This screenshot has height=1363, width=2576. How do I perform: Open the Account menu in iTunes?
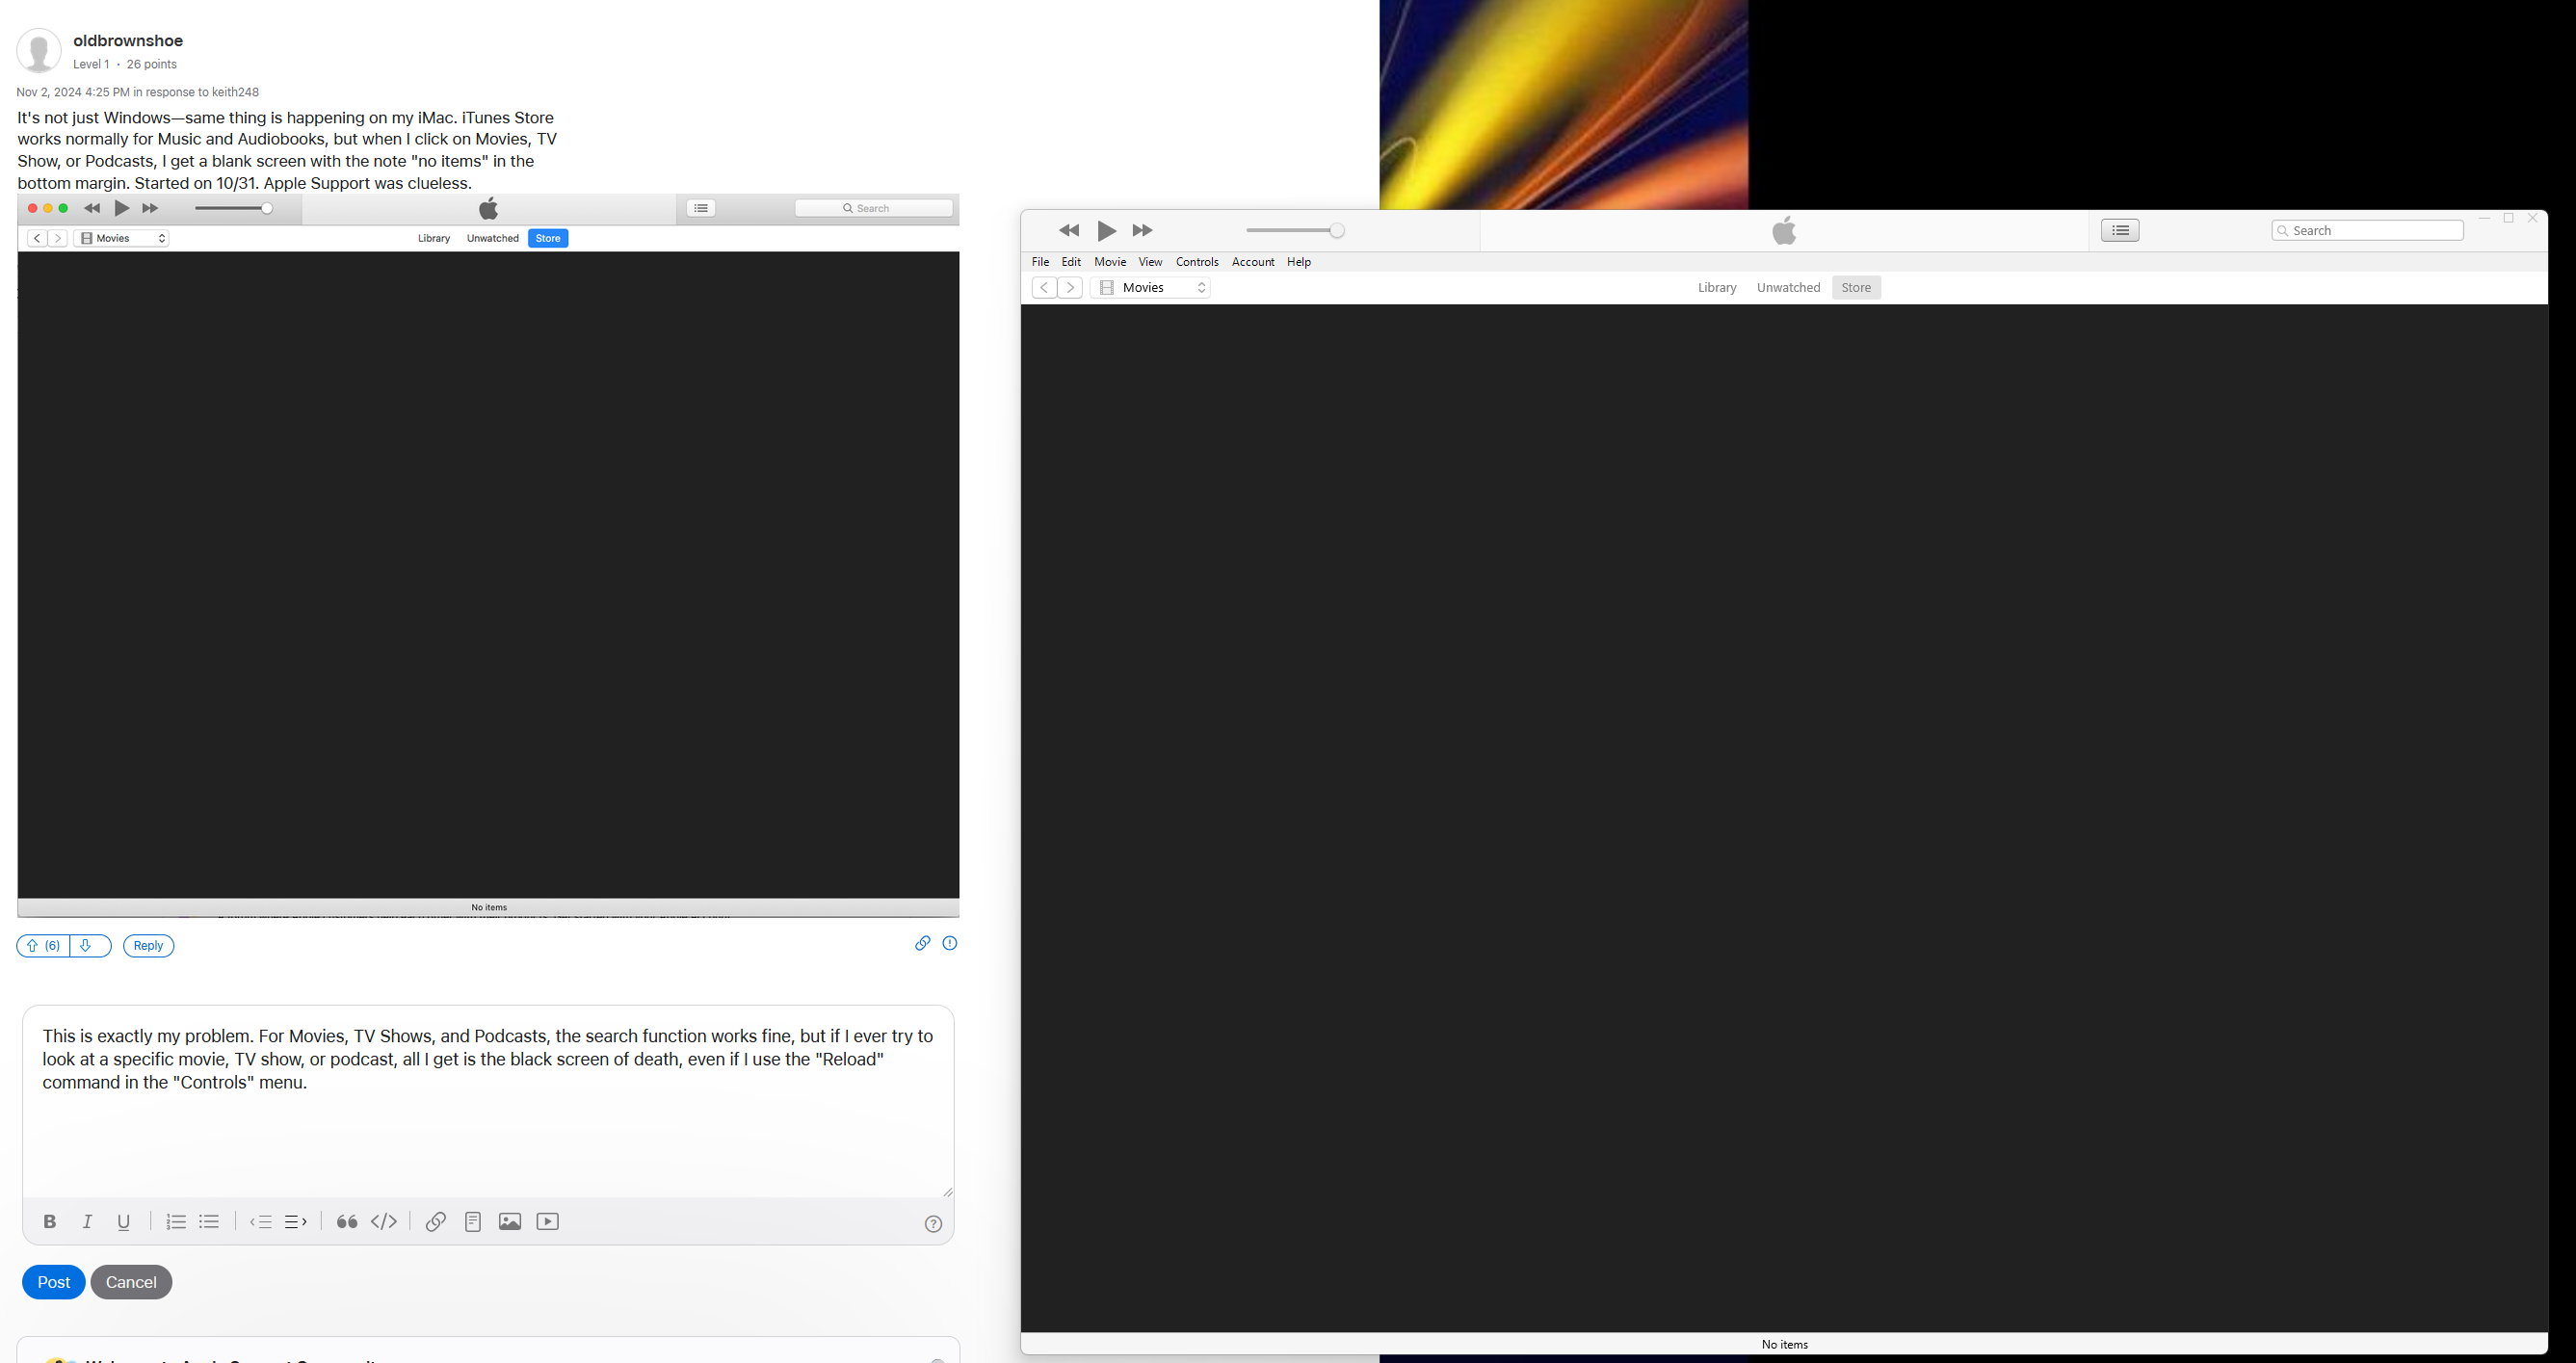click(1253, 262)
